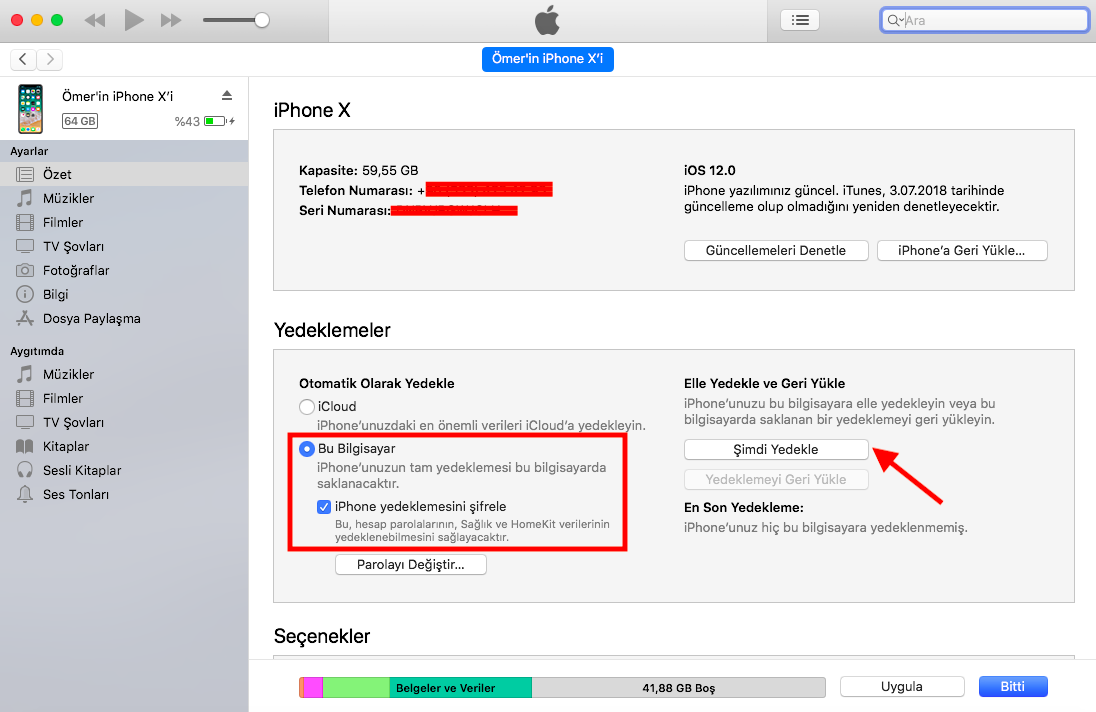1096x712 pixels.
Task: Go forward with the right chevron
Action: pyautogui.click(x=50, y=59)
